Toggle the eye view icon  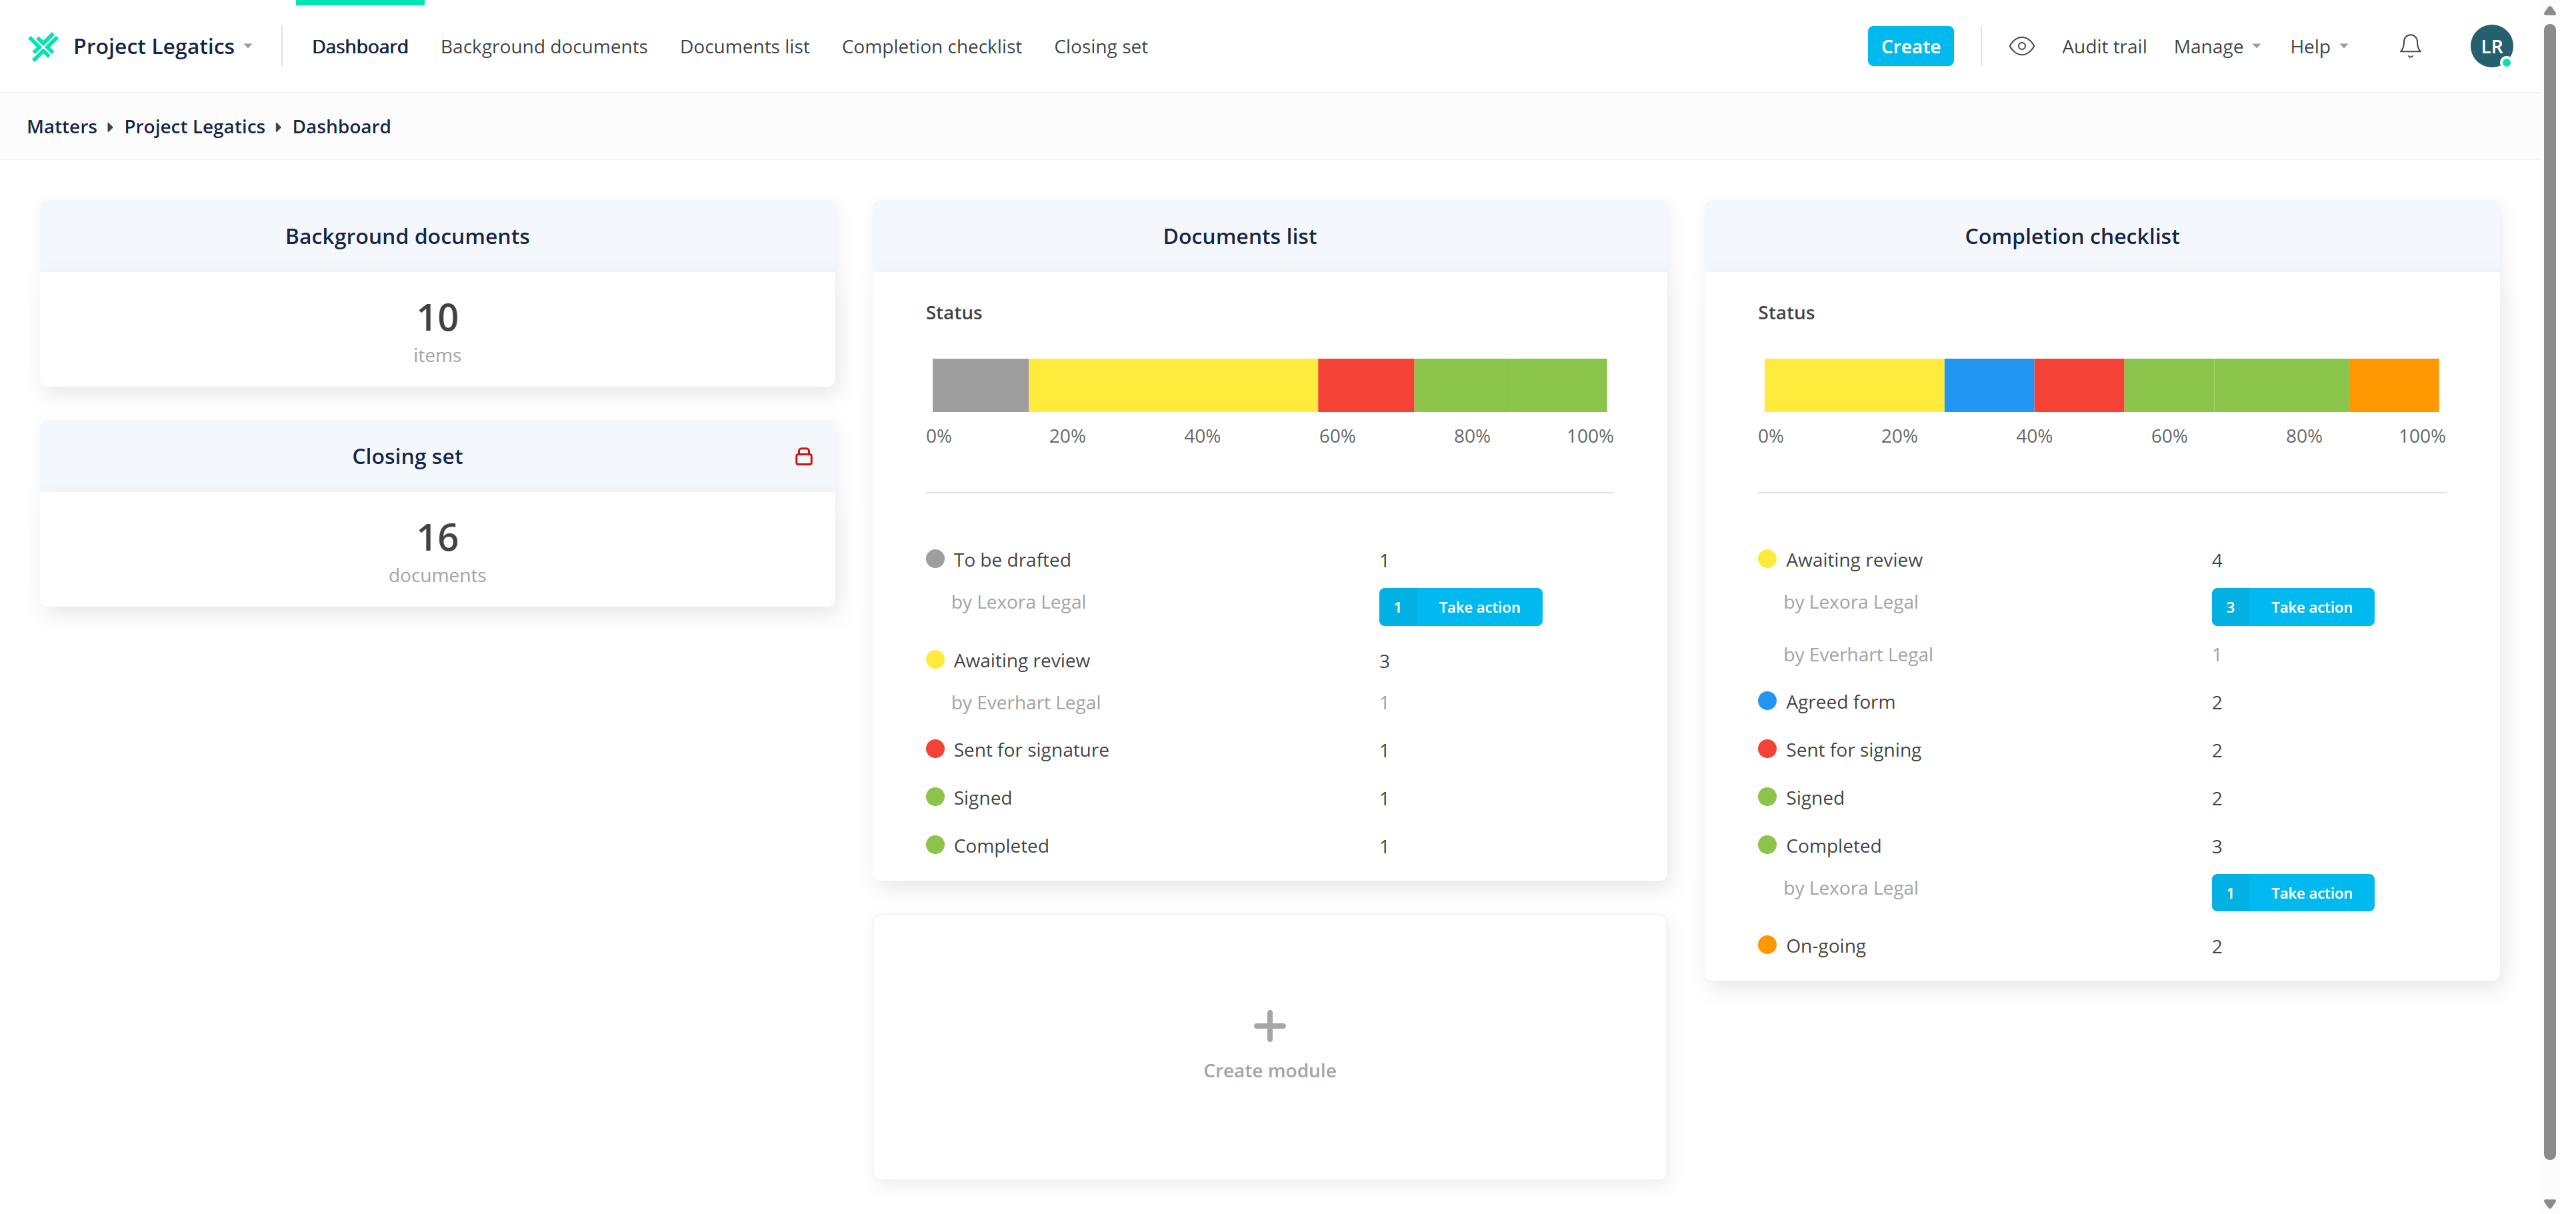pyautogui.click(x=2021, y=46)
